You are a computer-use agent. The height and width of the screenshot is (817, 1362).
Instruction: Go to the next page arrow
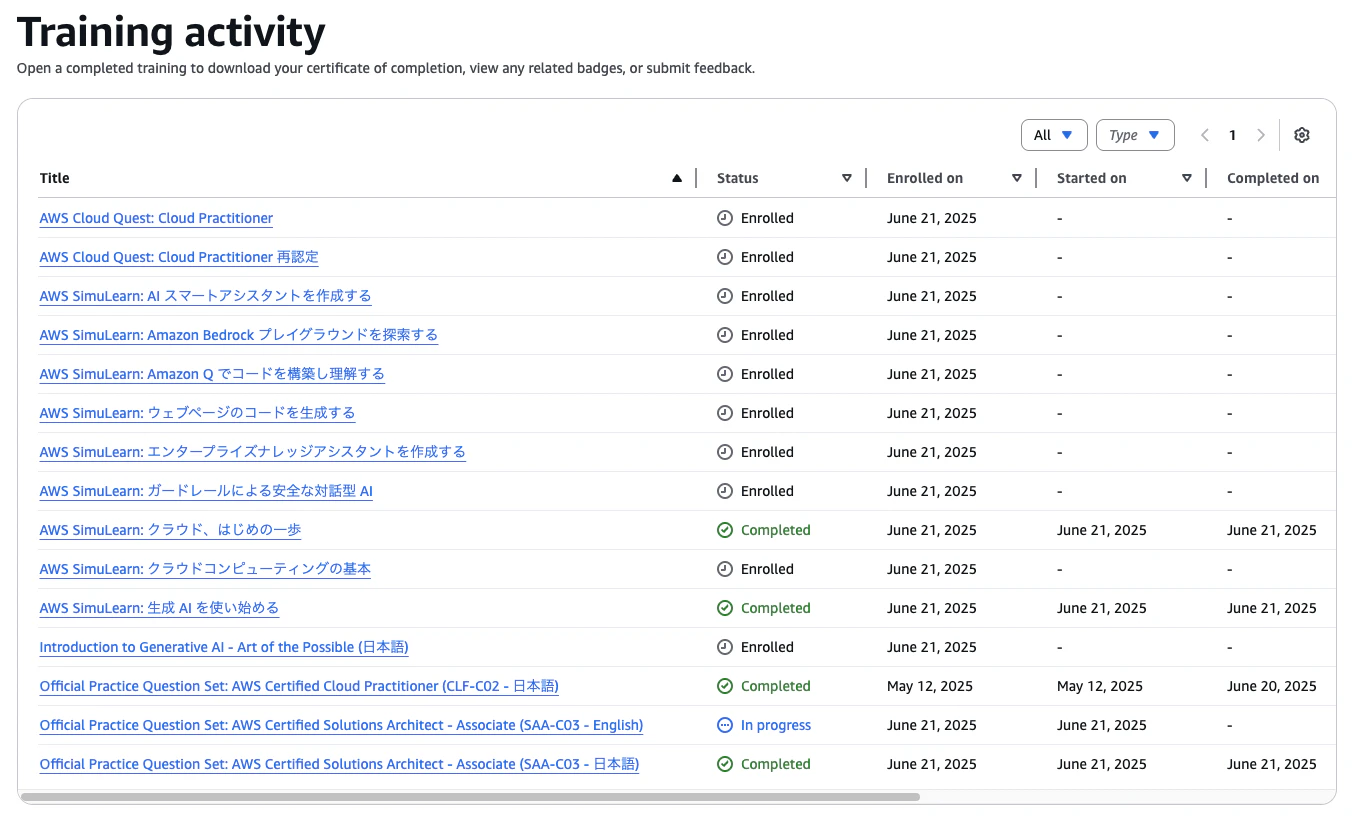[1261, 135]
